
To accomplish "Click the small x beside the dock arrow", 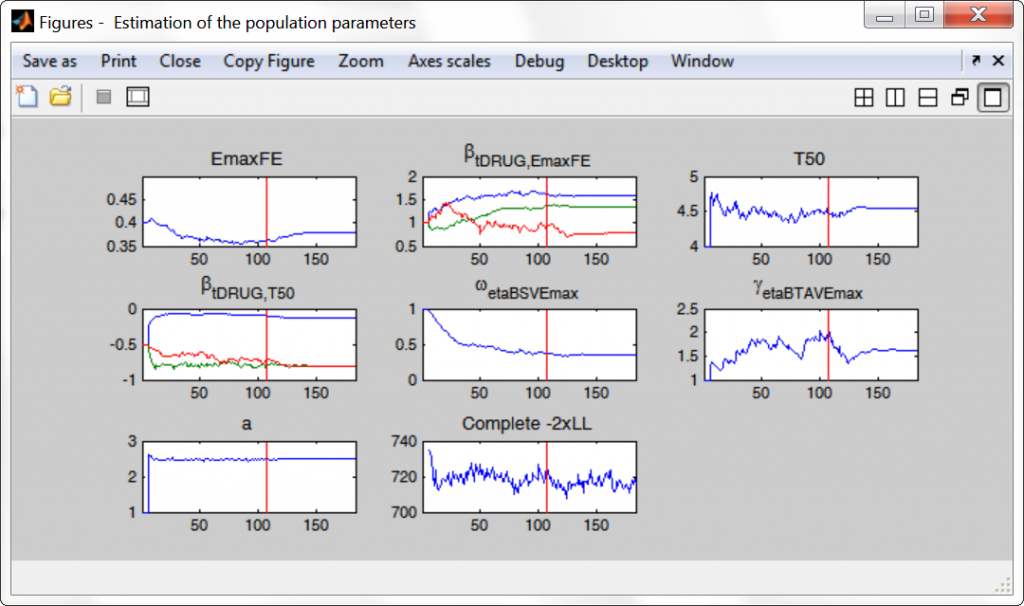I will pyautogui.click(x=998, y=61).
